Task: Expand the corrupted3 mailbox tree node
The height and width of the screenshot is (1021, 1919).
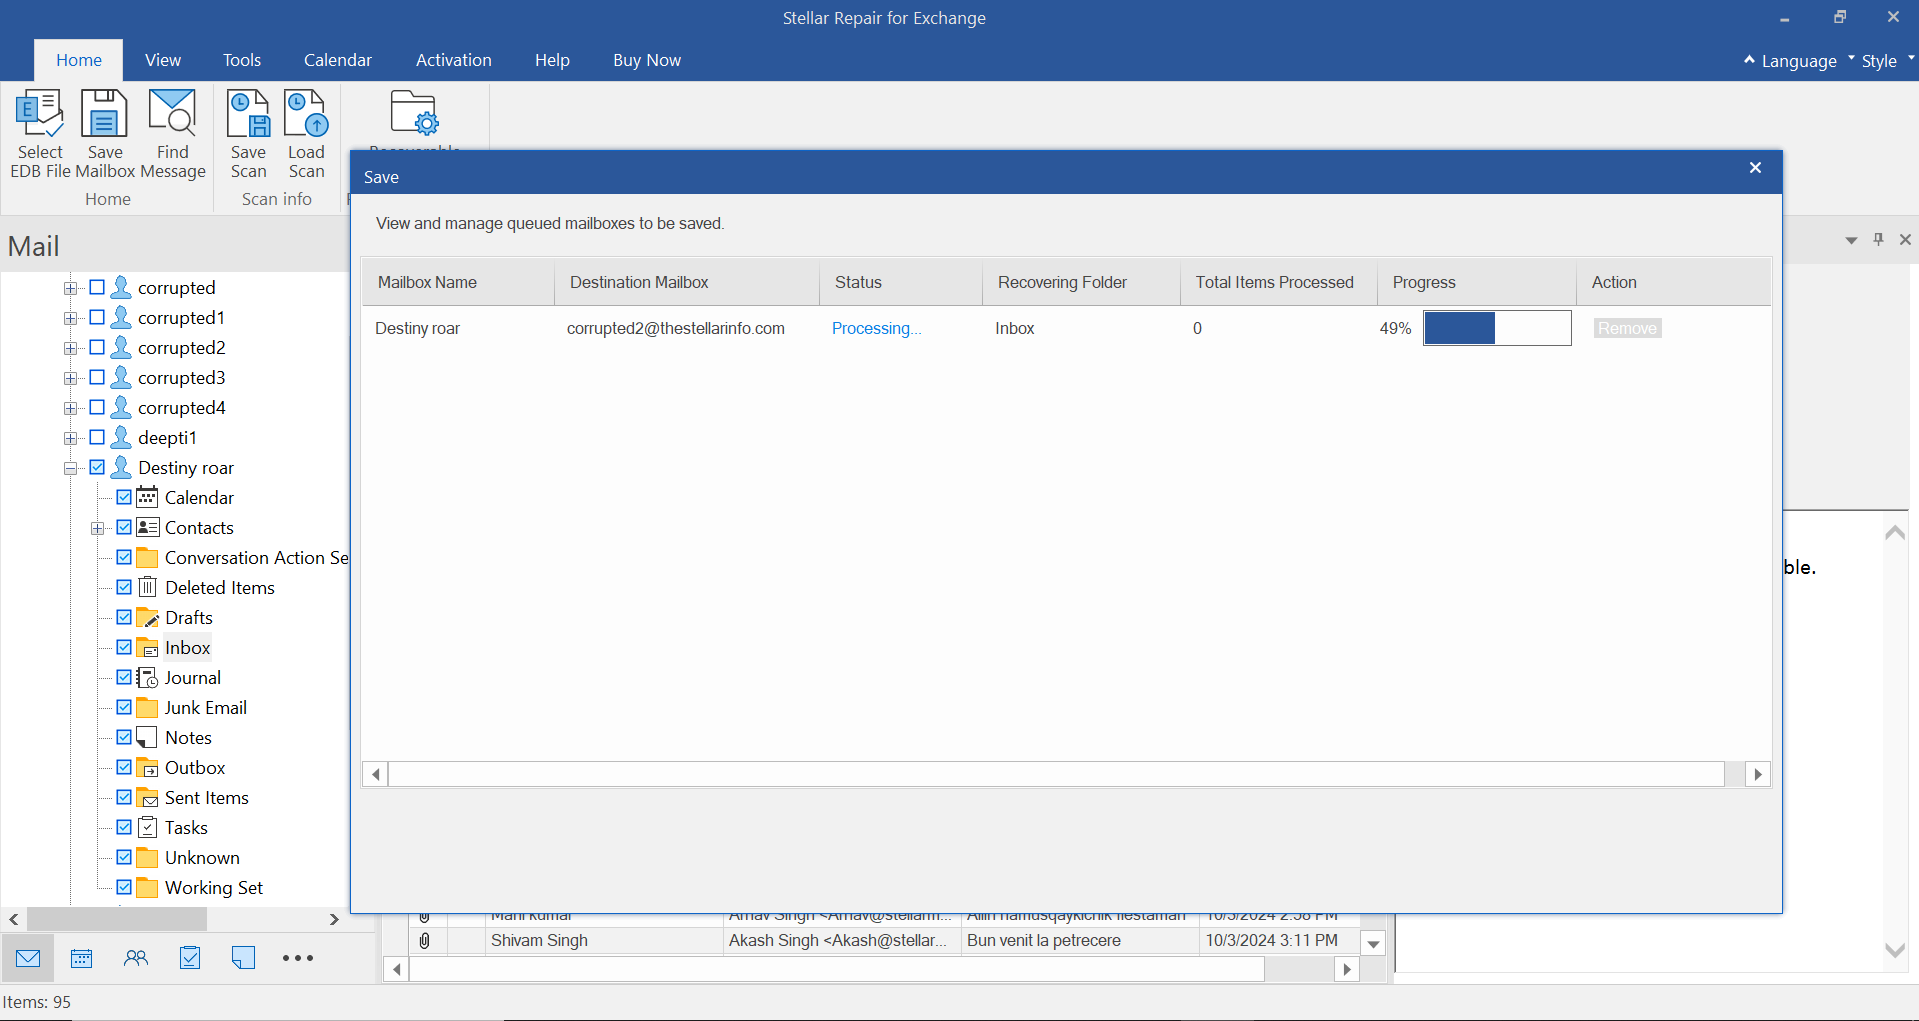Action: 70,378
